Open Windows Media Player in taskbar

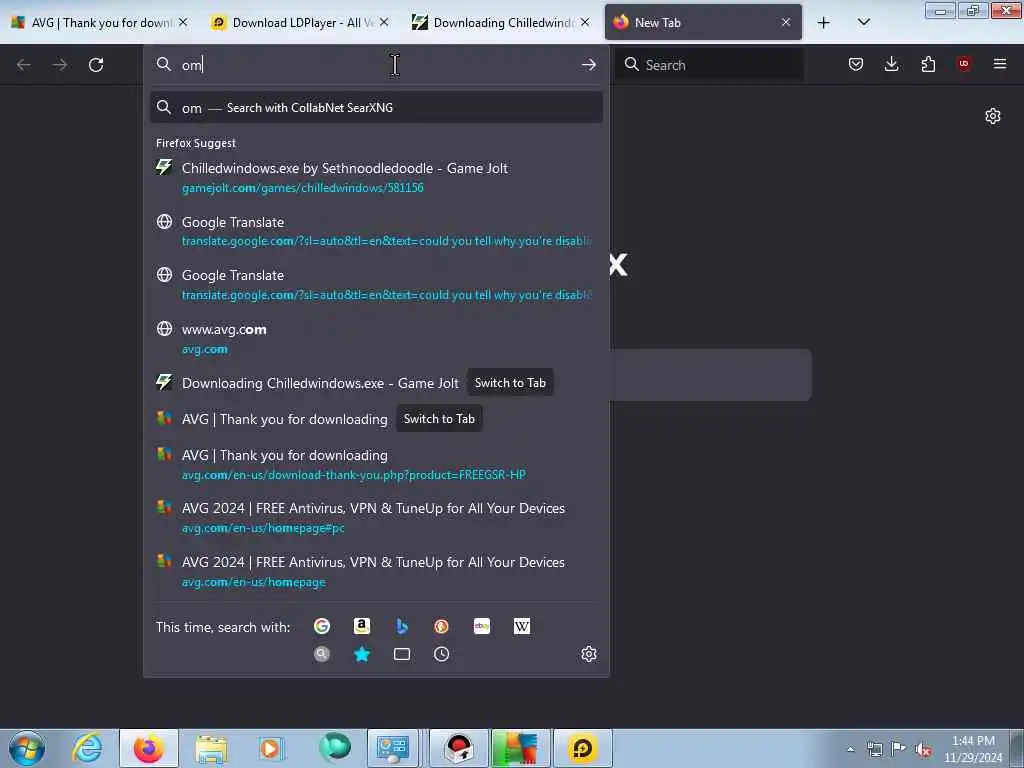coord(271,748)
